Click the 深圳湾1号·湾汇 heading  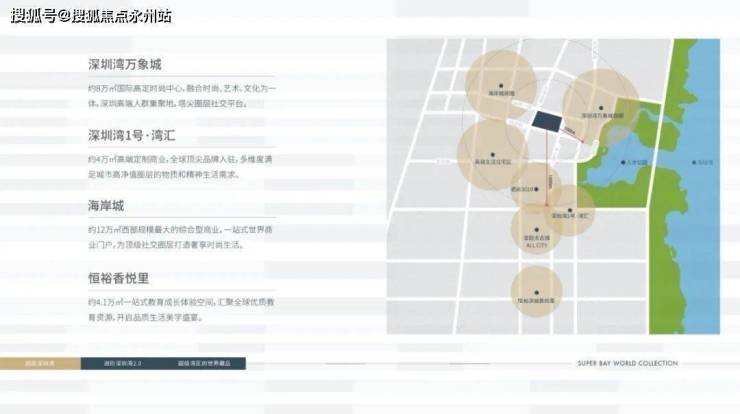click(x=132, y=136)
